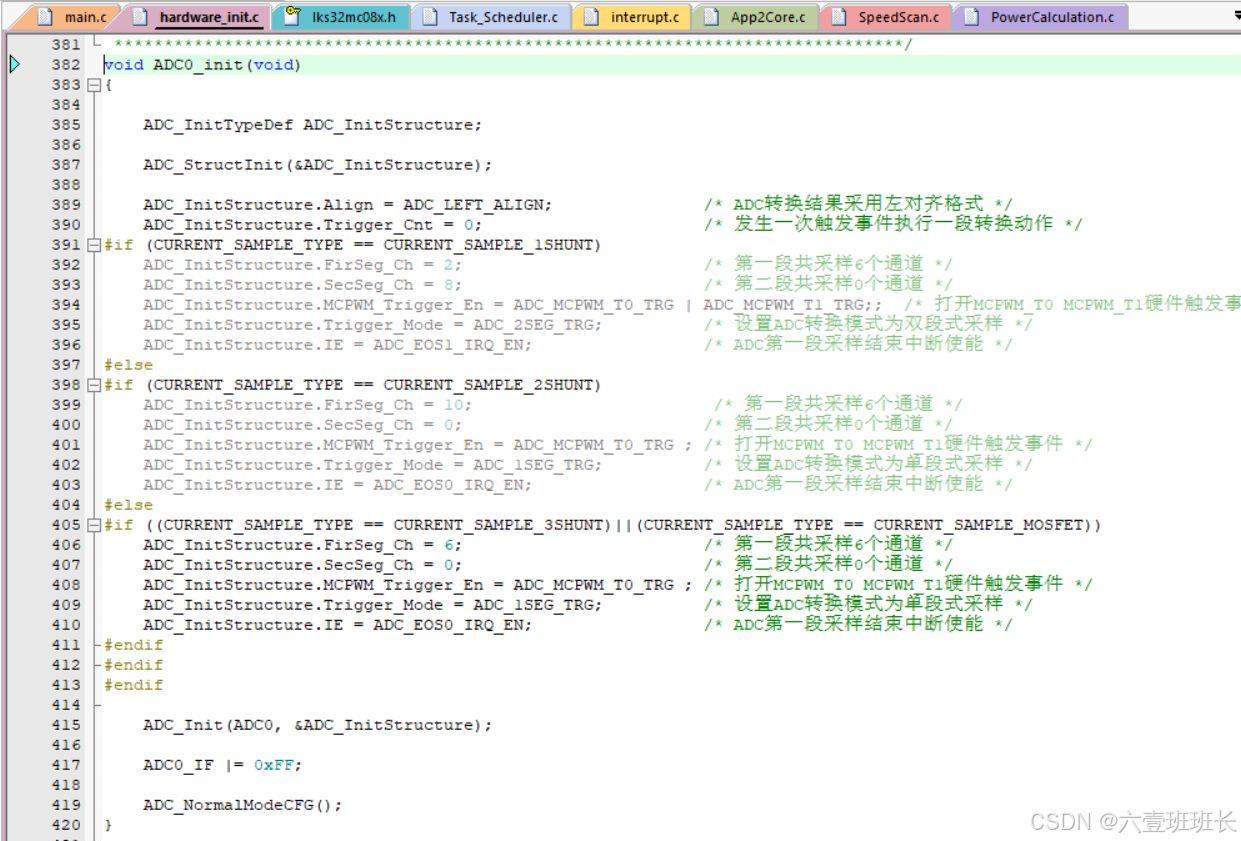Image resolution: width=1241 pixels, height=841 pixels.
Task: Click 'ADC_StructInit(&ADC_InitStructure);' call
Action: pos(317,165)
